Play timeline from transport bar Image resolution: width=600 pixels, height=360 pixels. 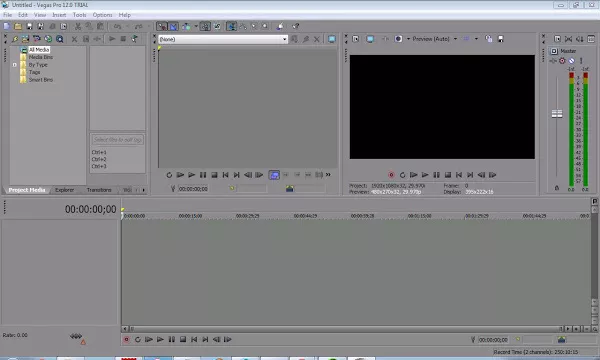[160, 339]
